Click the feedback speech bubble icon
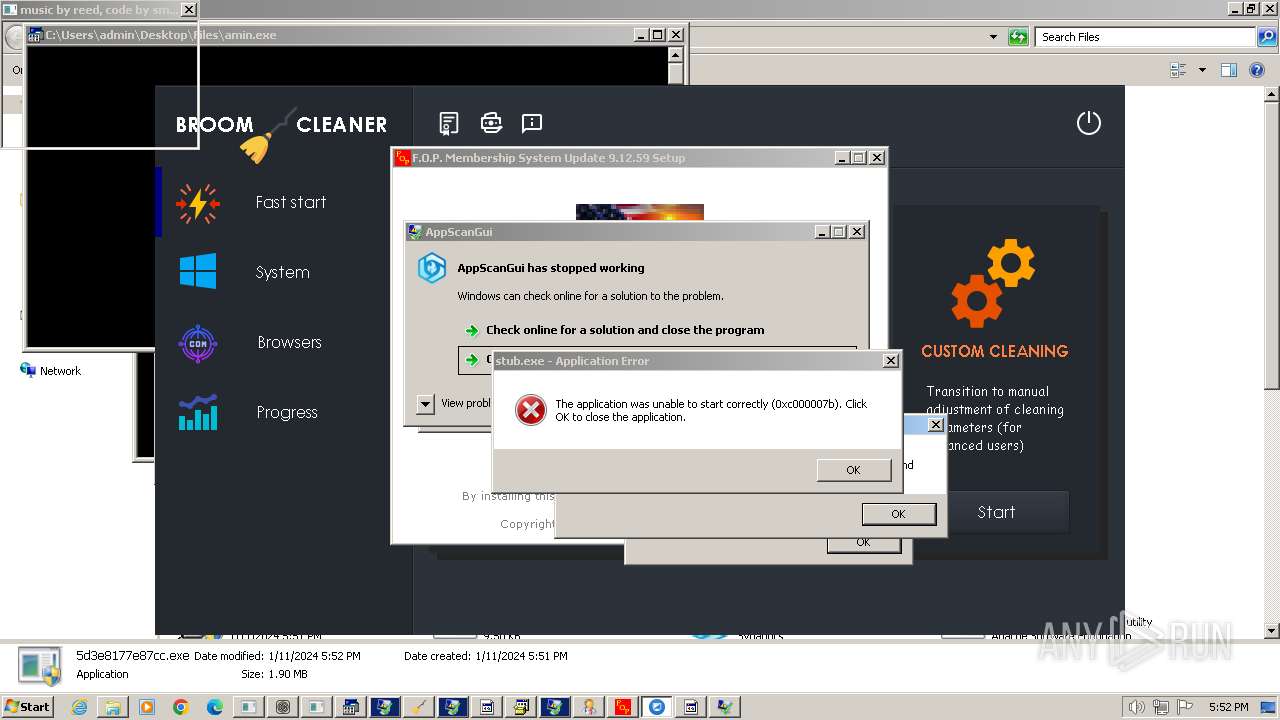 pyautogui.click(x=532, y=123)
